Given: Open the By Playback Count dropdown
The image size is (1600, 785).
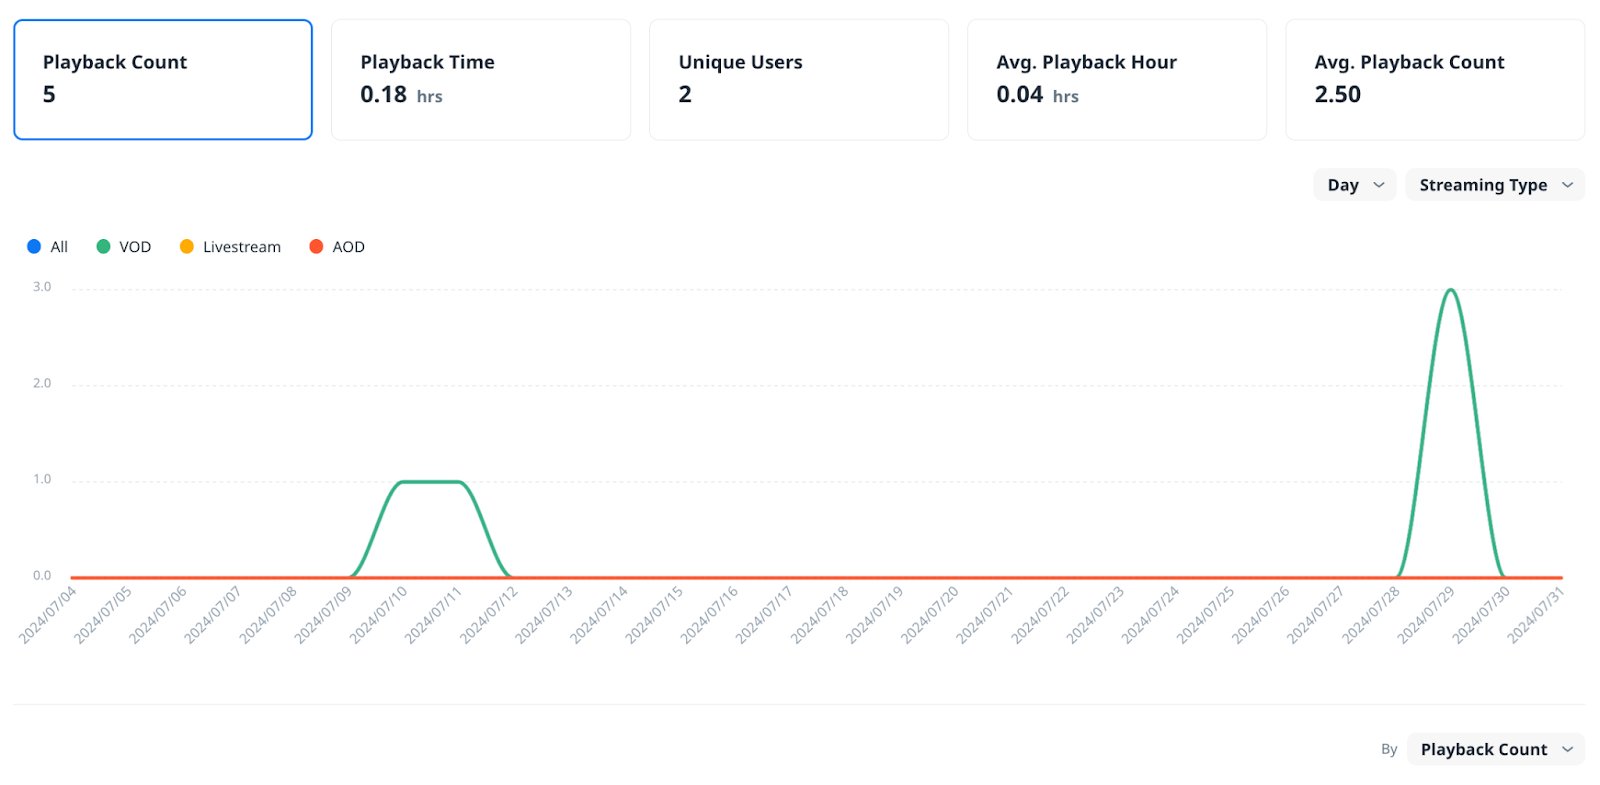Looking at the screenshot, I should pyautogui.click(x=1494, y=749).
